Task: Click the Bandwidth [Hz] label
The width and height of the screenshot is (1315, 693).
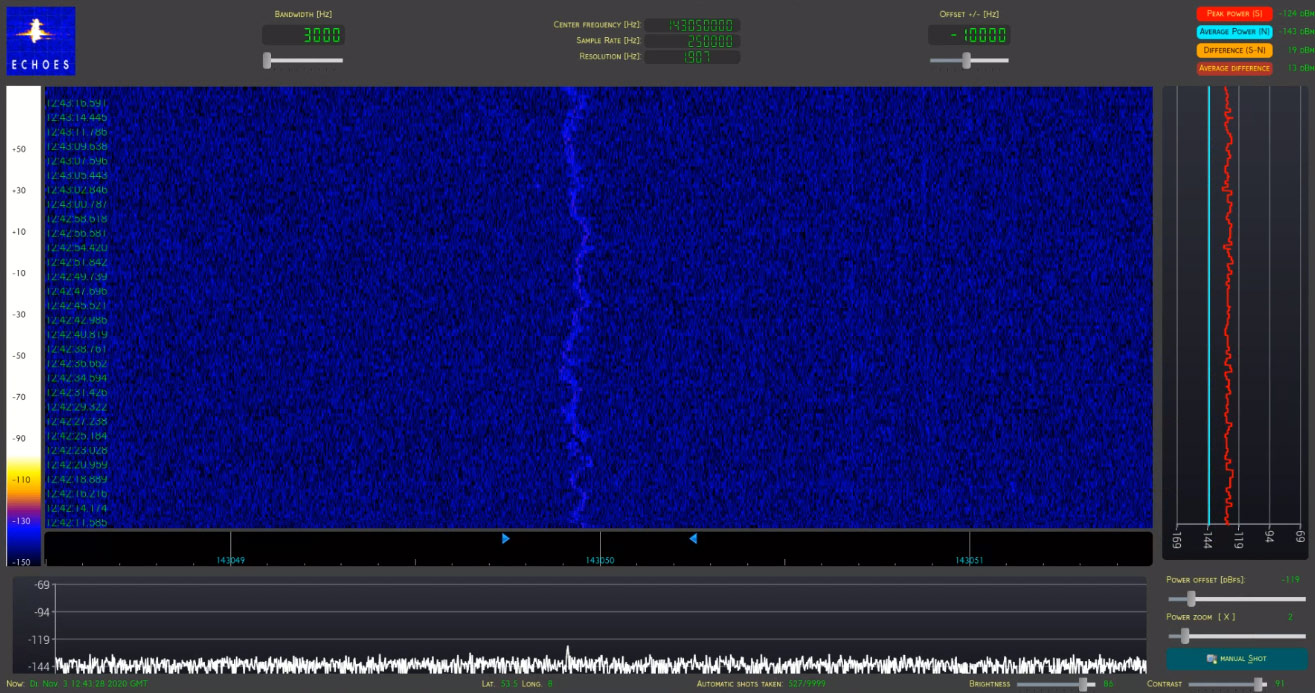Action: (x=303, y=14)
